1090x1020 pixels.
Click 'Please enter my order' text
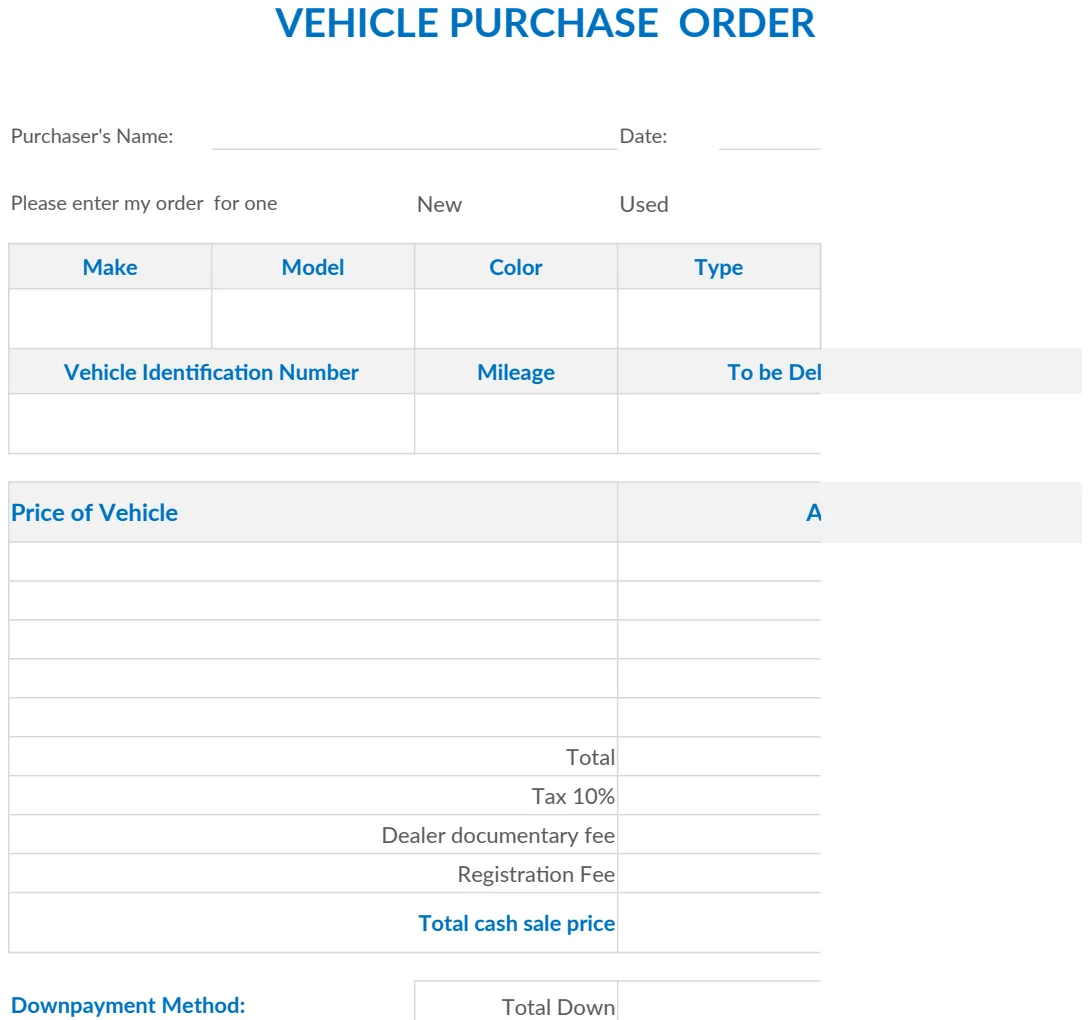click(107, 204)
